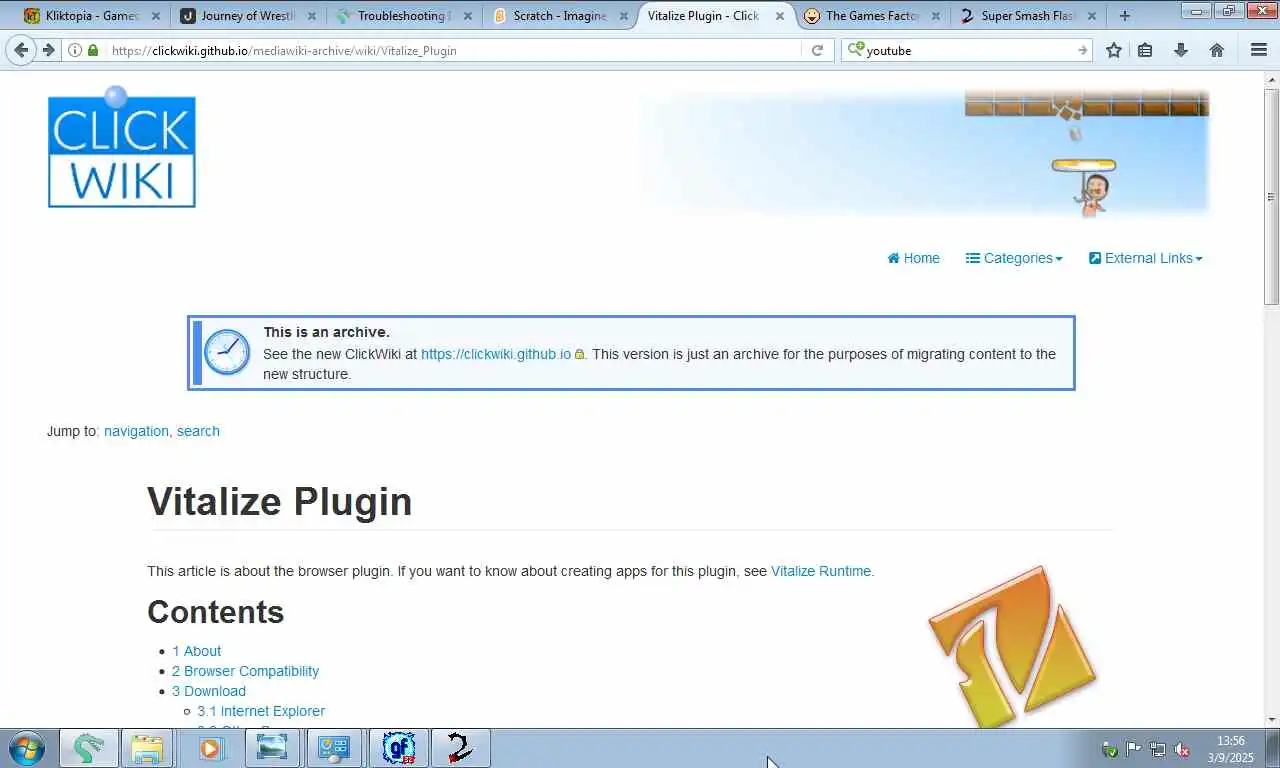Launch Windows Media Player from taskbar
The image size is (1280, 768).
(x=210, y=748)
